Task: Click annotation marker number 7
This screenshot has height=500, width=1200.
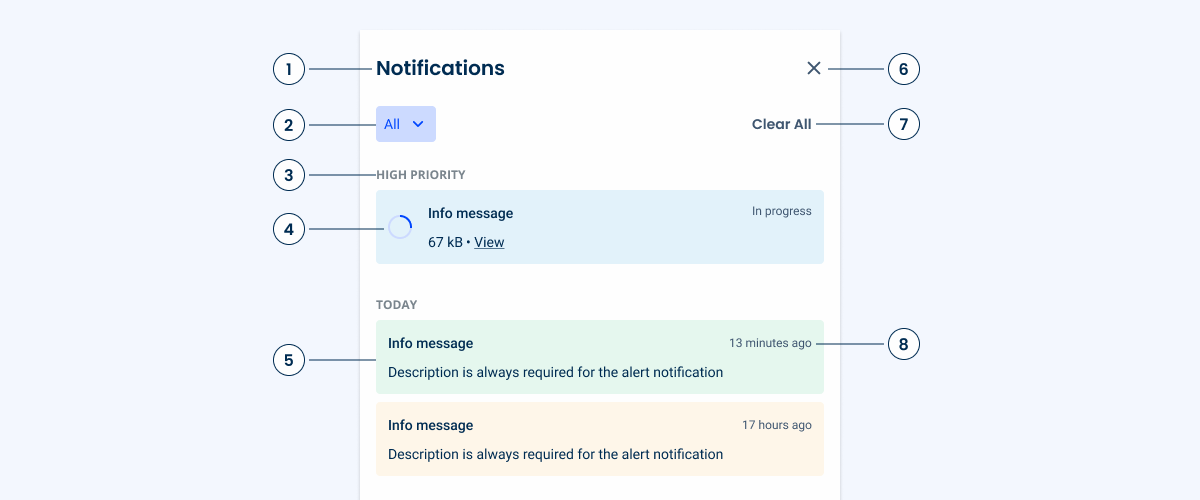Action: click(903, 125)
